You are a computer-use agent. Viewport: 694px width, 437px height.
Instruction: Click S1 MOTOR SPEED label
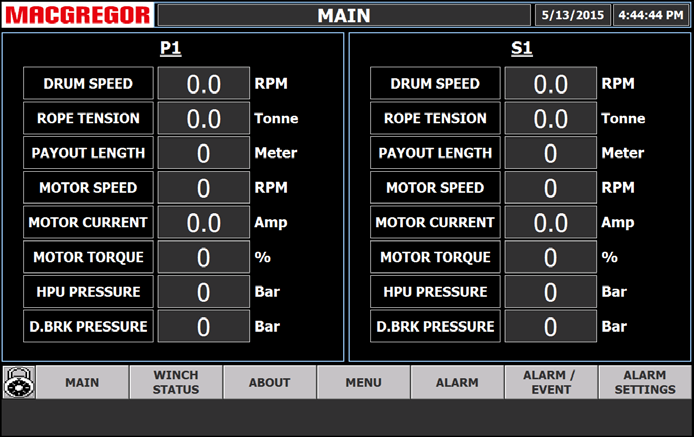(x=435, y=187)
